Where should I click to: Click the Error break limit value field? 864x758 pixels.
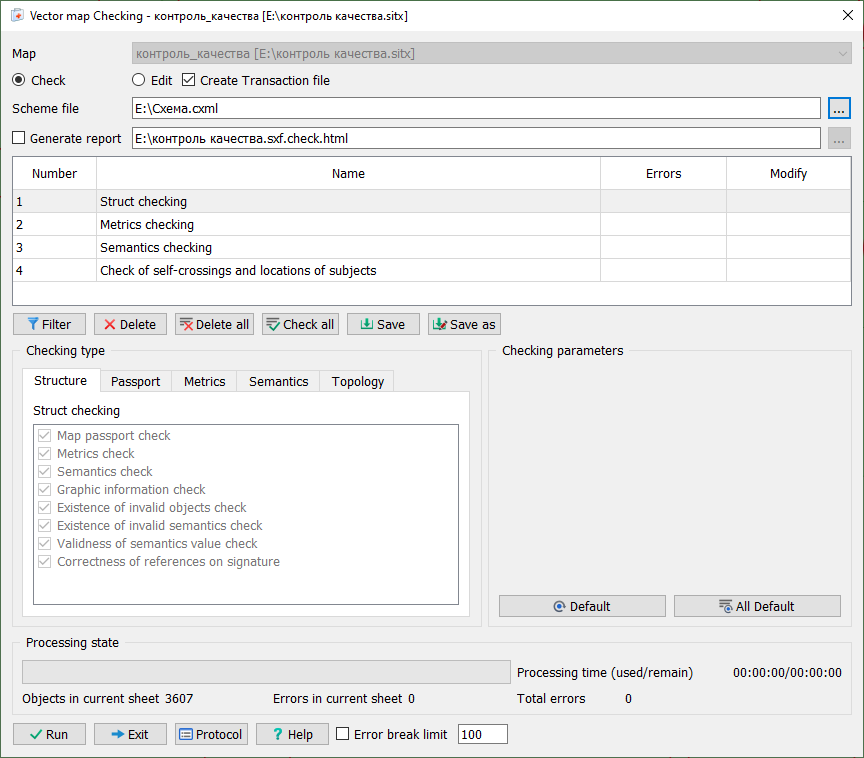[482, 734]
